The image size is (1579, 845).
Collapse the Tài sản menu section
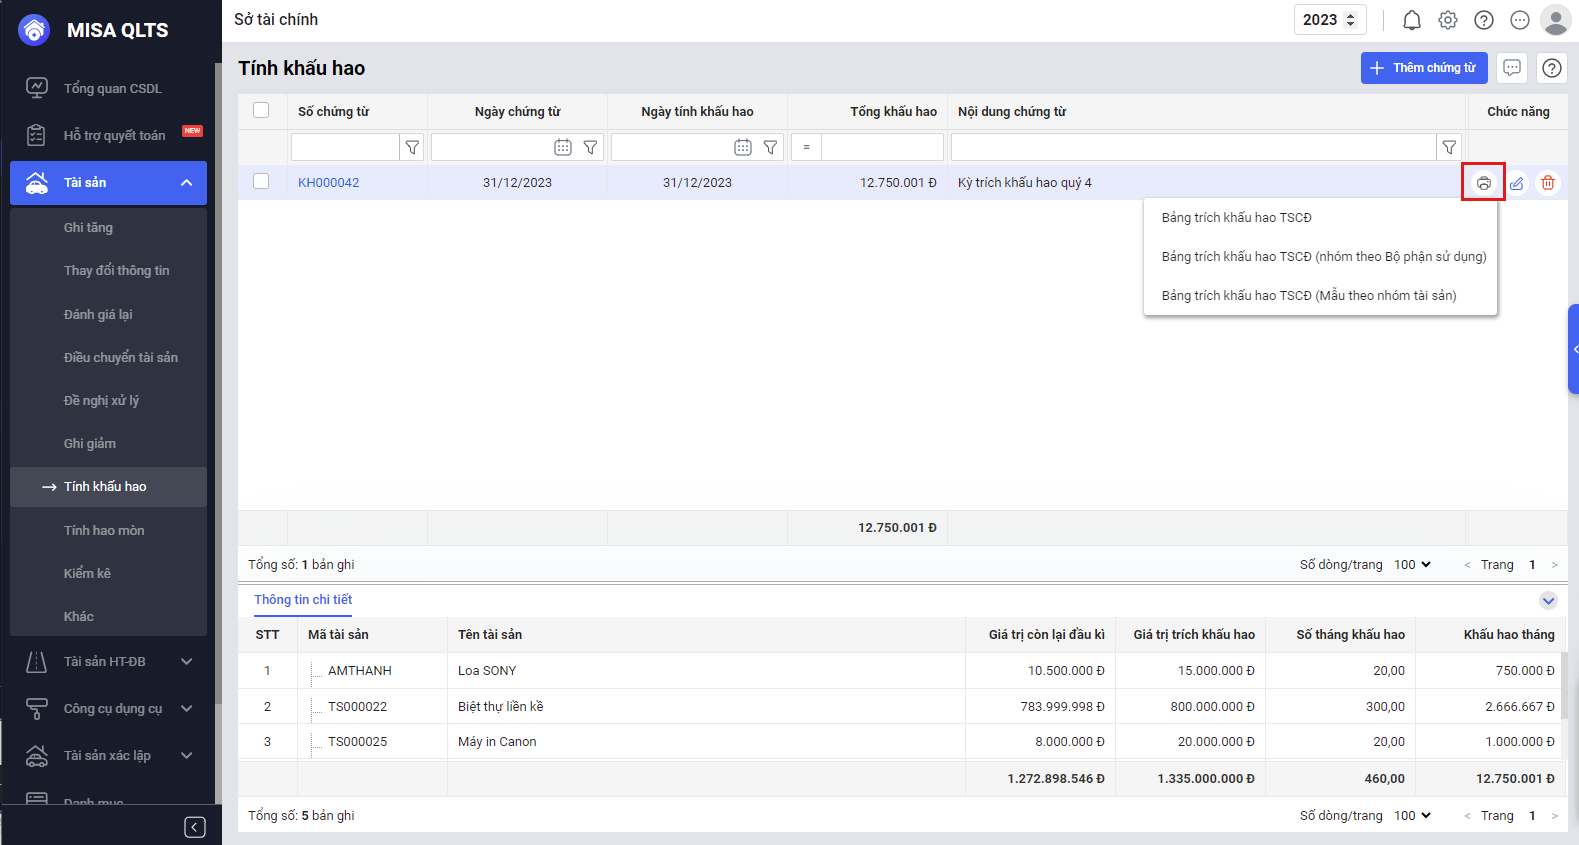pyautogui.click(x=186, y=183)
